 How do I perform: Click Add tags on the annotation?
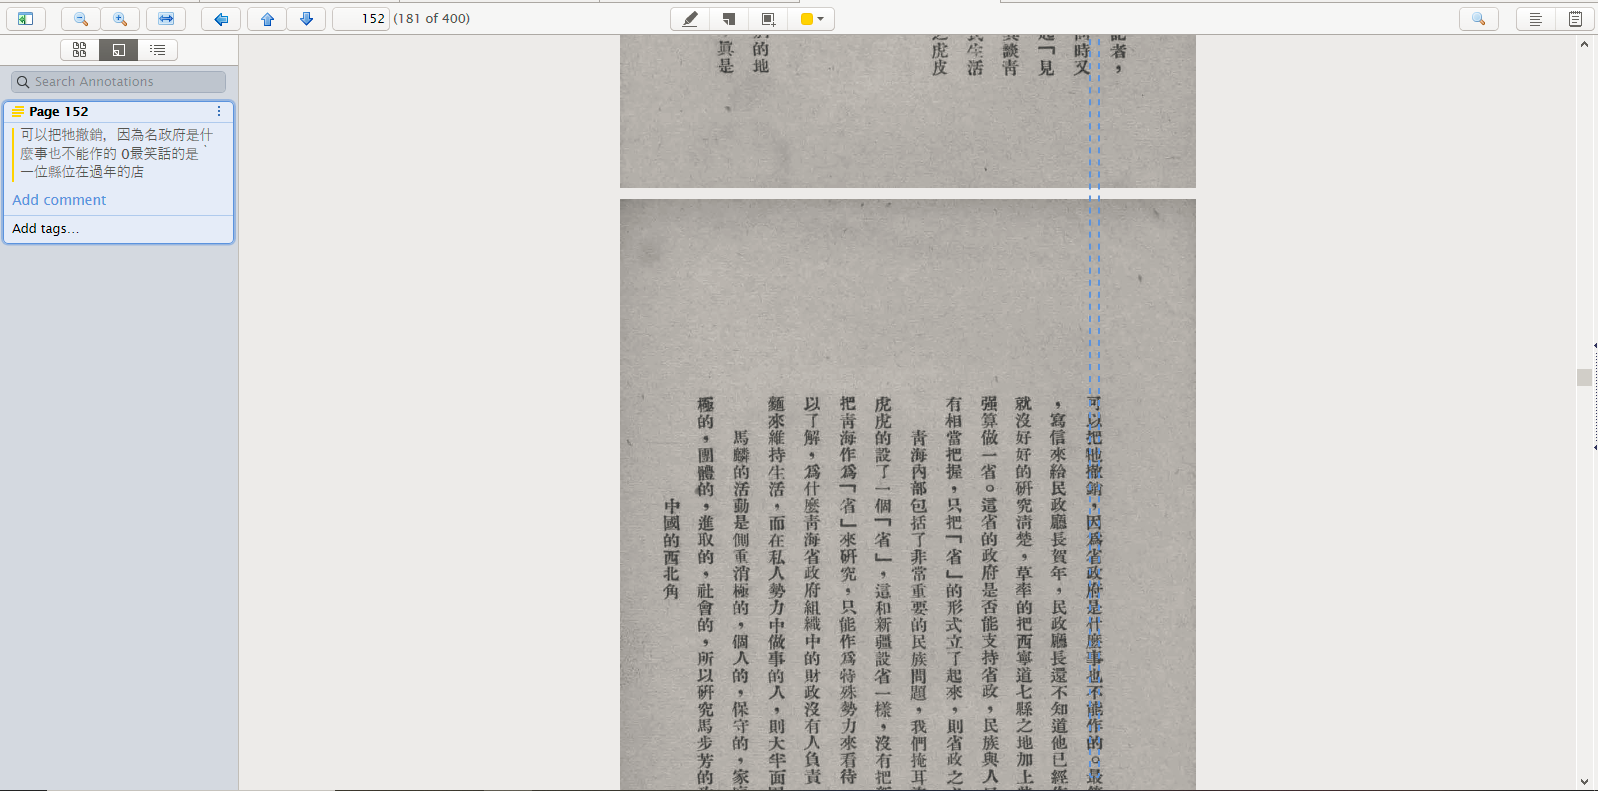click(45, 229)
